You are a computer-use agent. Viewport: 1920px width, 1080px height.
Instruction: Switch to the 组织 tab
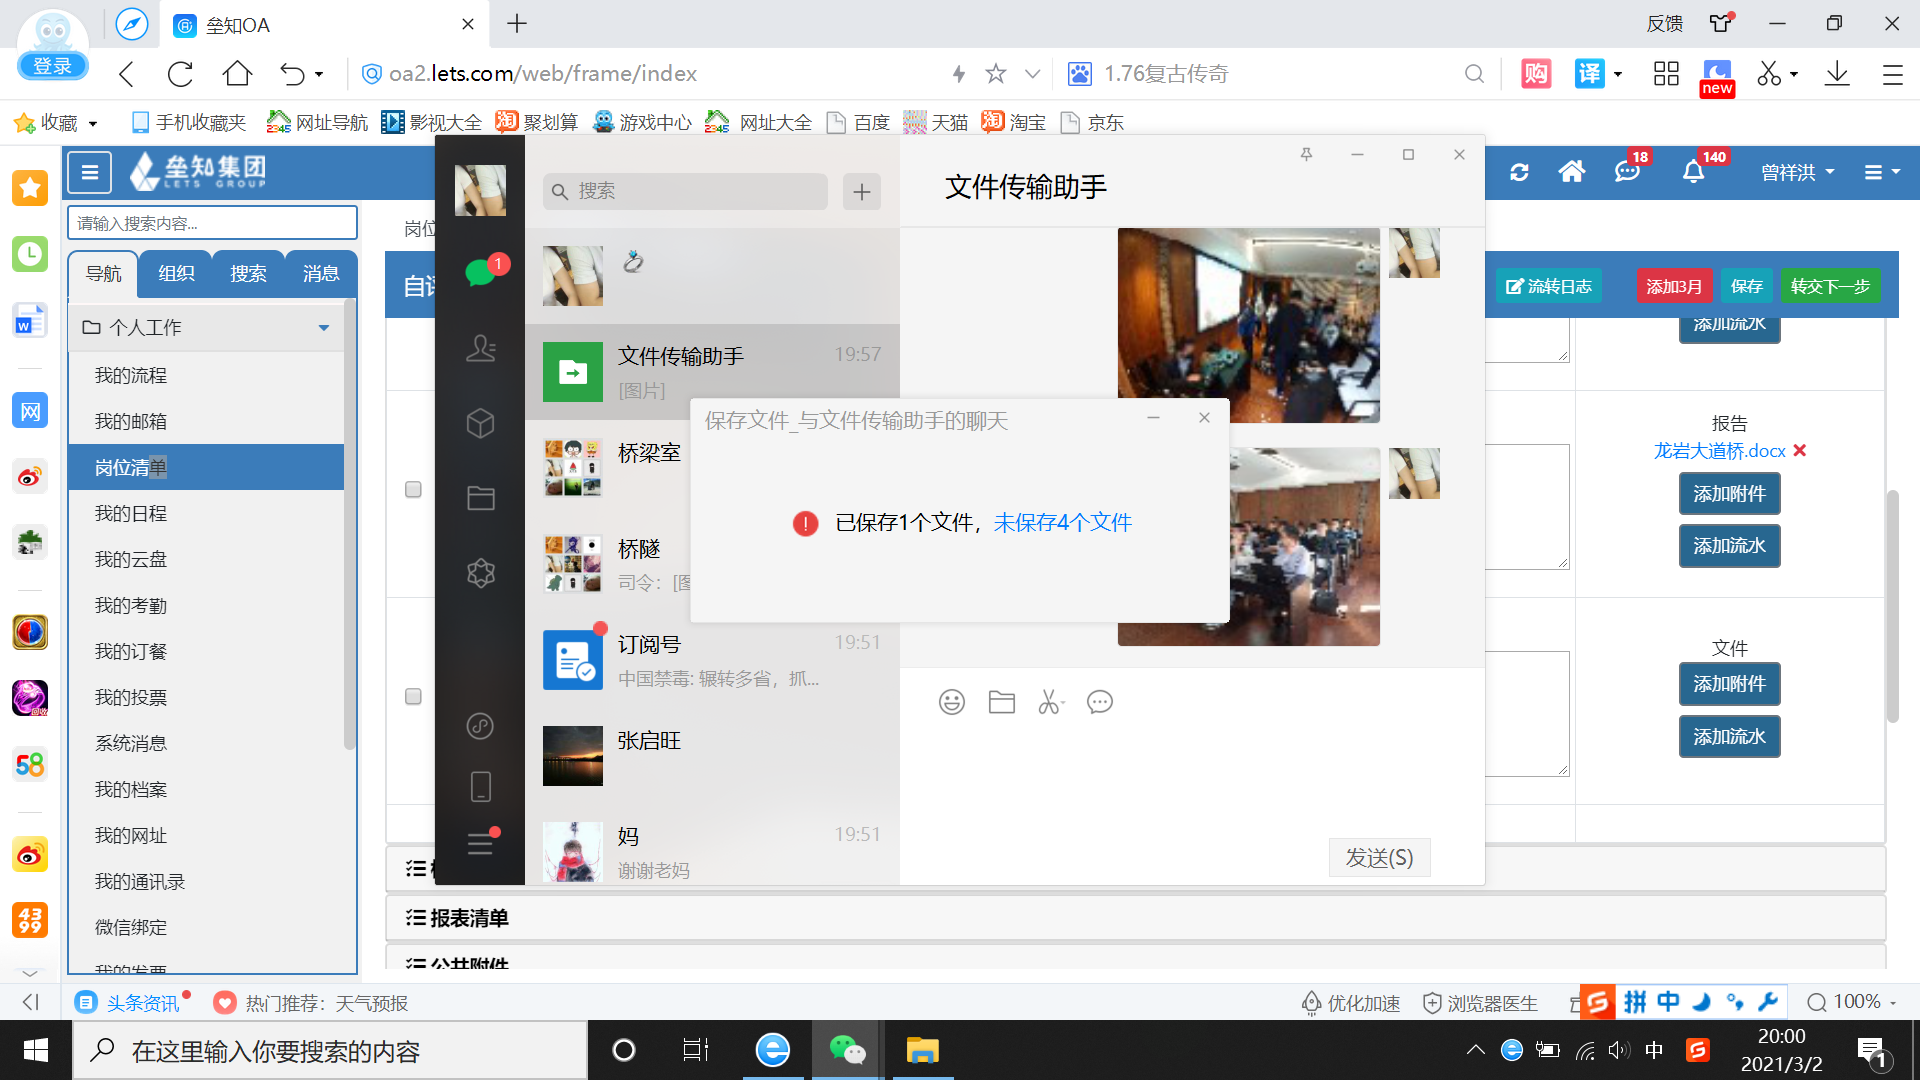click(176, 273)
